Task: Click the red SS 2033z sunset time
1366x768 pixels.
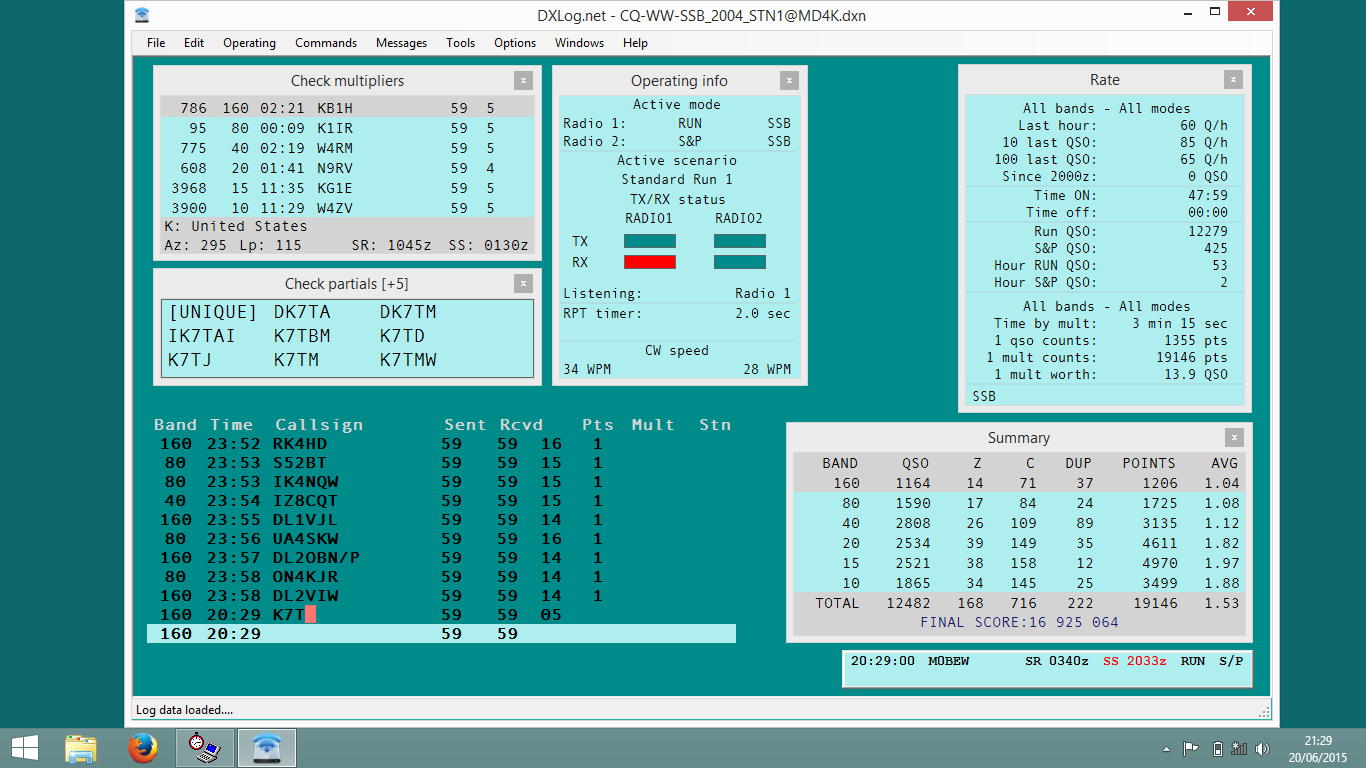Action: pyautogui.click(x=1137, y=661)
